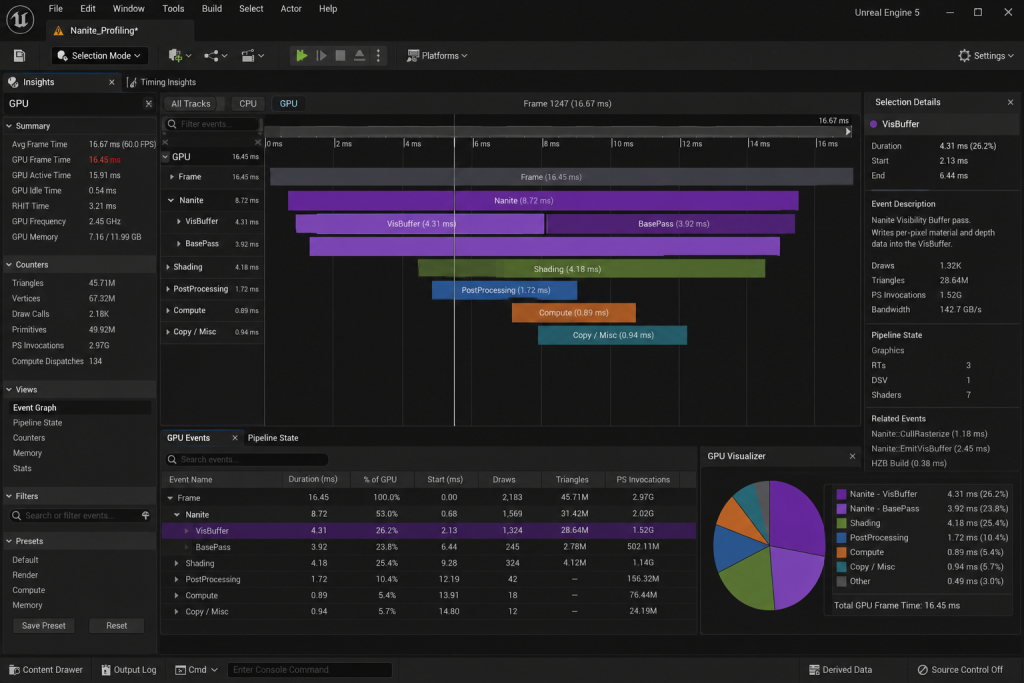Screen dimensions: 1024x683
Task: Click the Nanite - VisBuffer legend swatch
Action: 842,494
